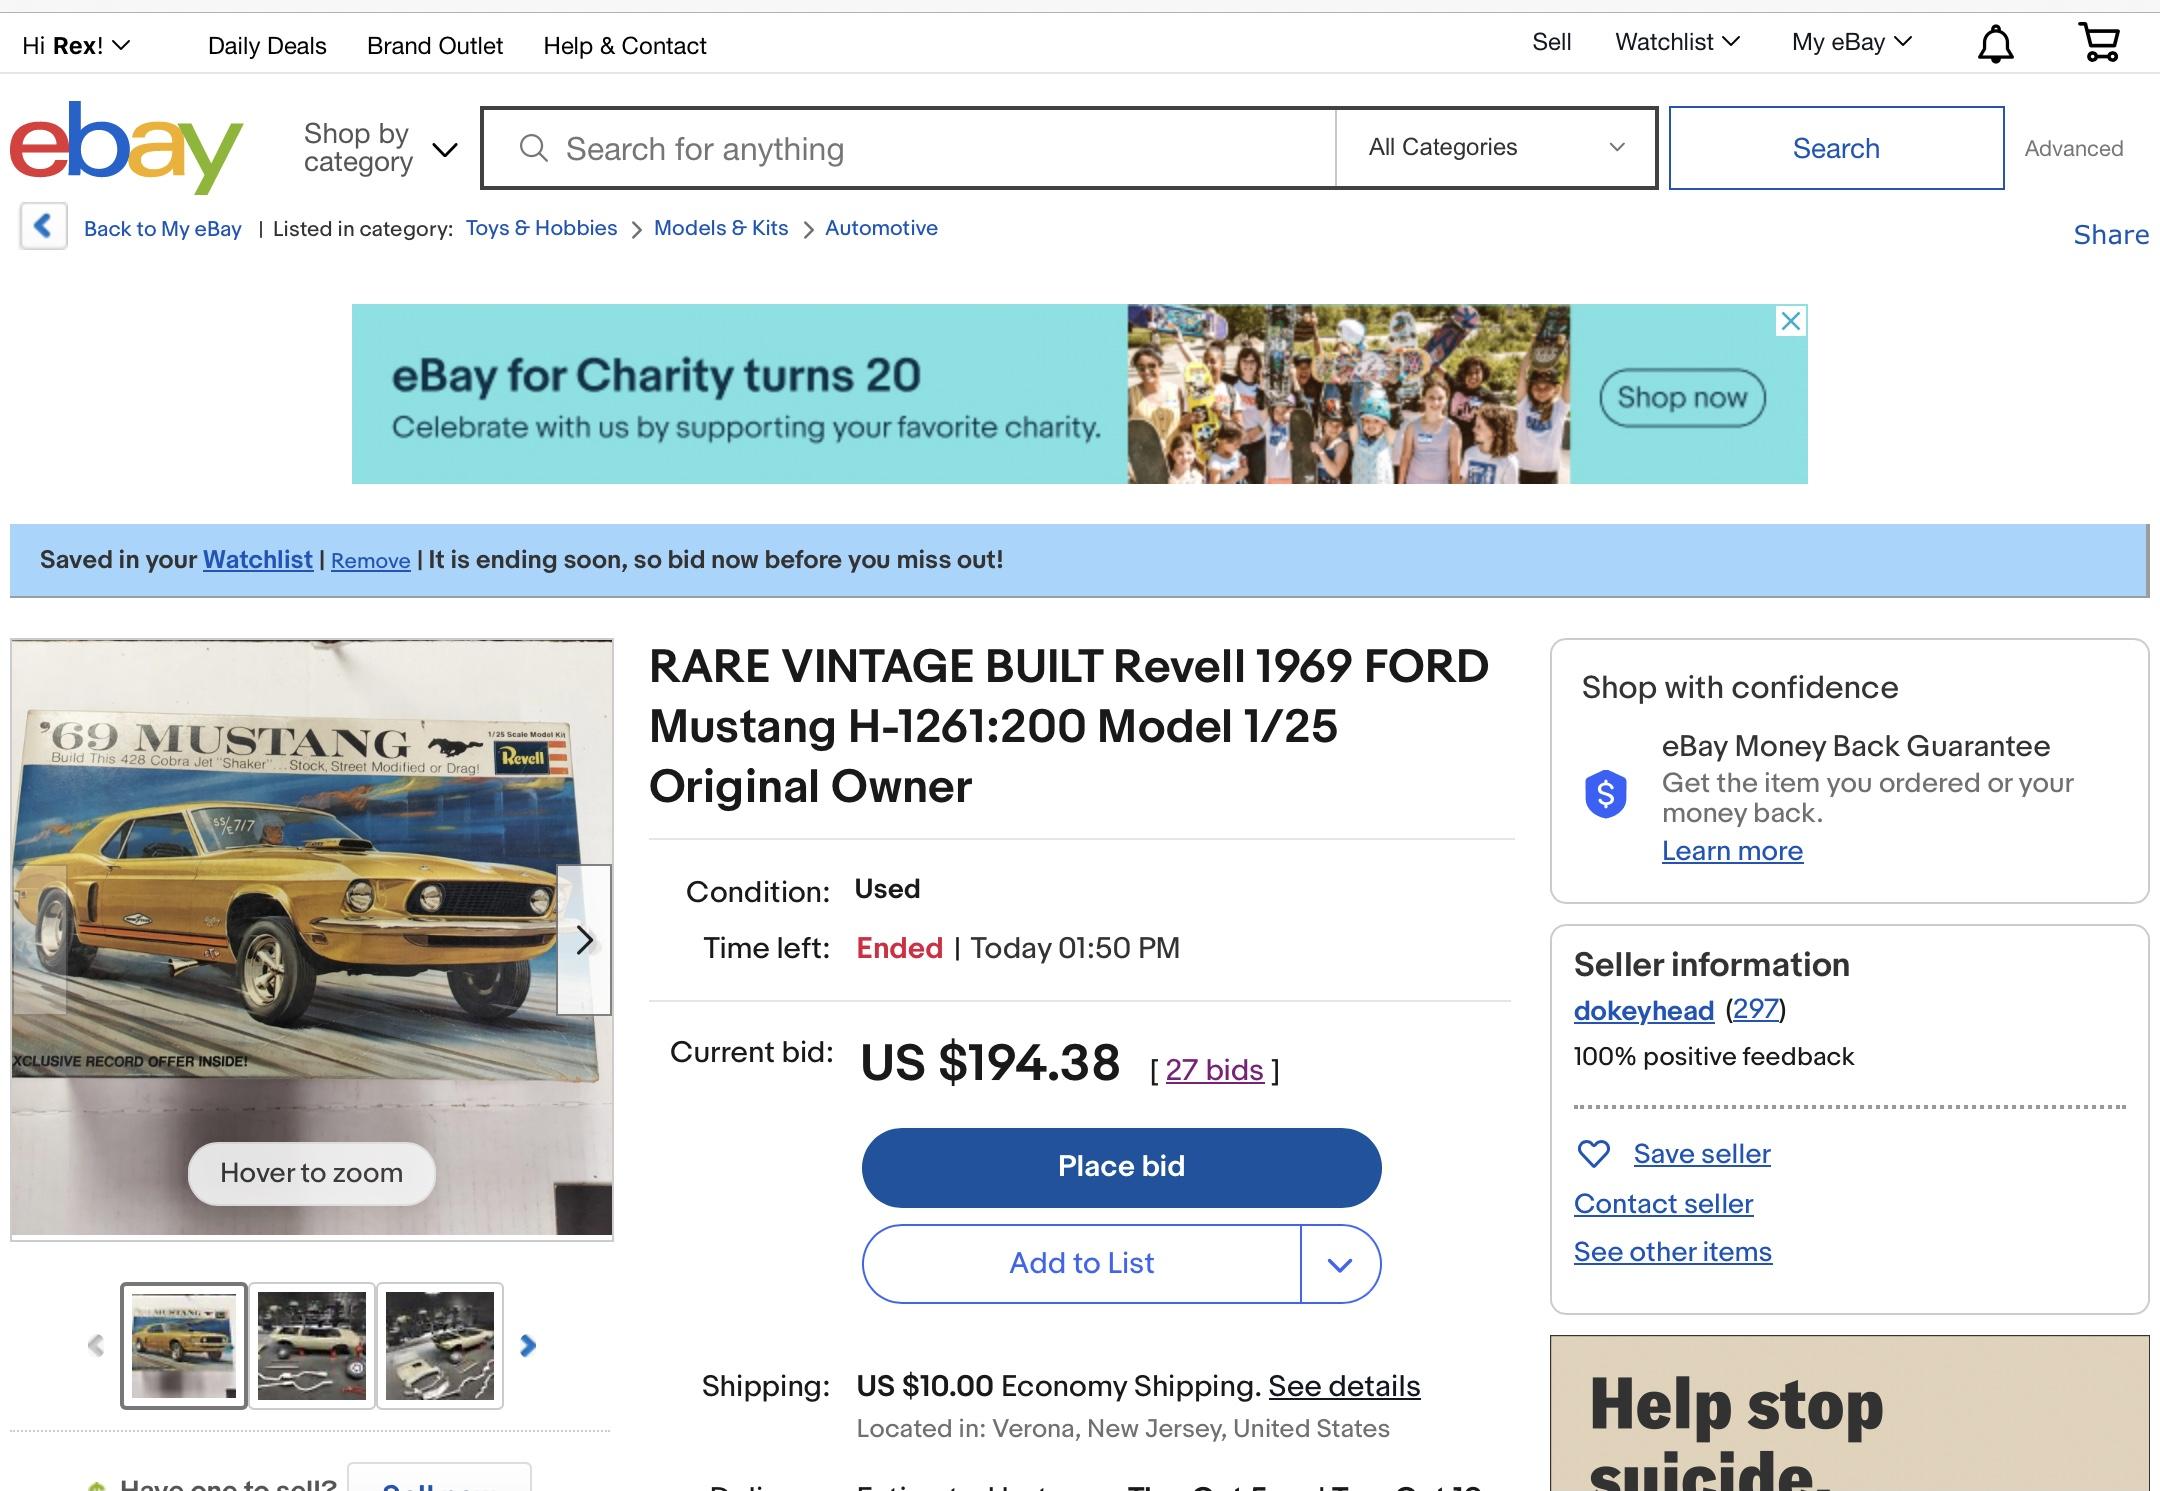Screen dimensions: 2160x1491
Task: Advance thumbnail strip with blue right arrow
Action: click(528, 1346)
